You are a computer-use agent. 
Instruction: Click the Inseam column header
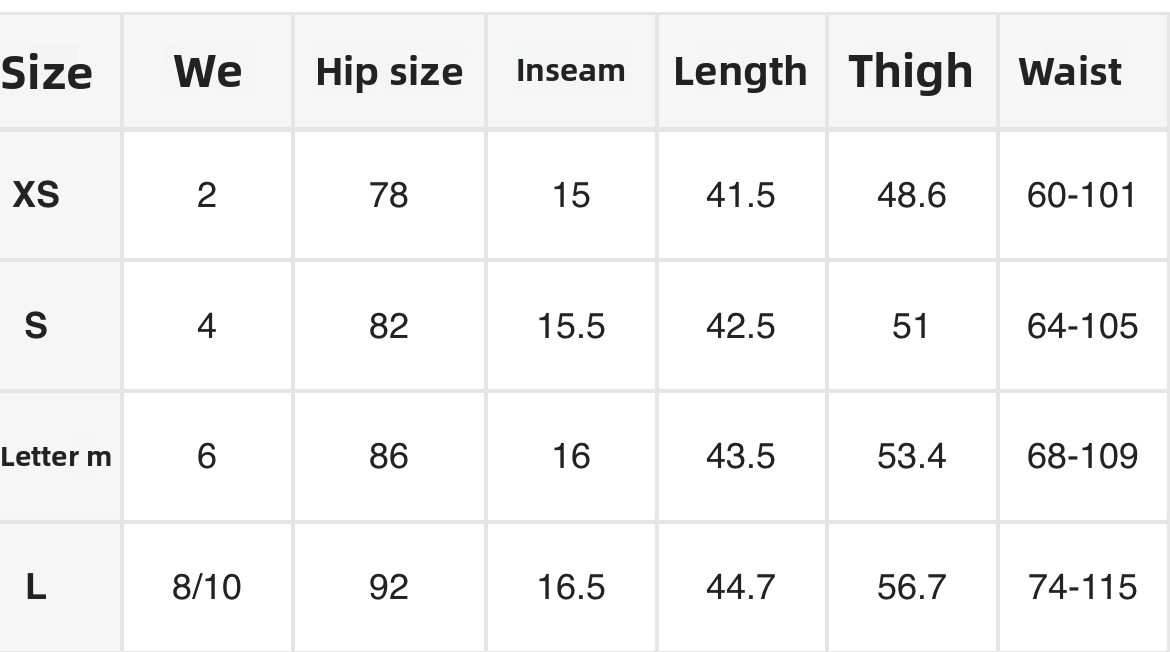pos(570,71)
